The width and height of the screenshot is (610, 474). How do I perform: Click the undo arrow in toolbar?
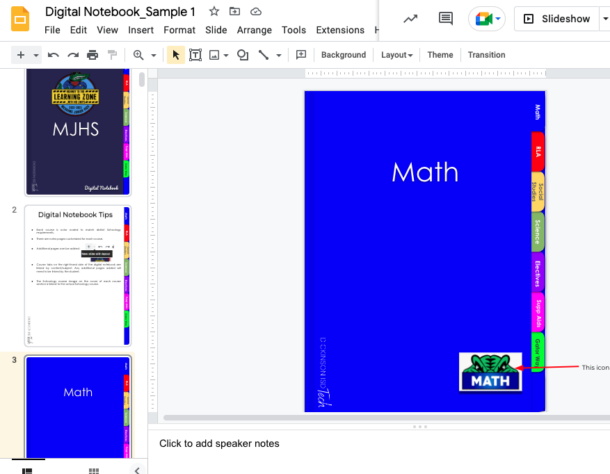coord(53,55)
